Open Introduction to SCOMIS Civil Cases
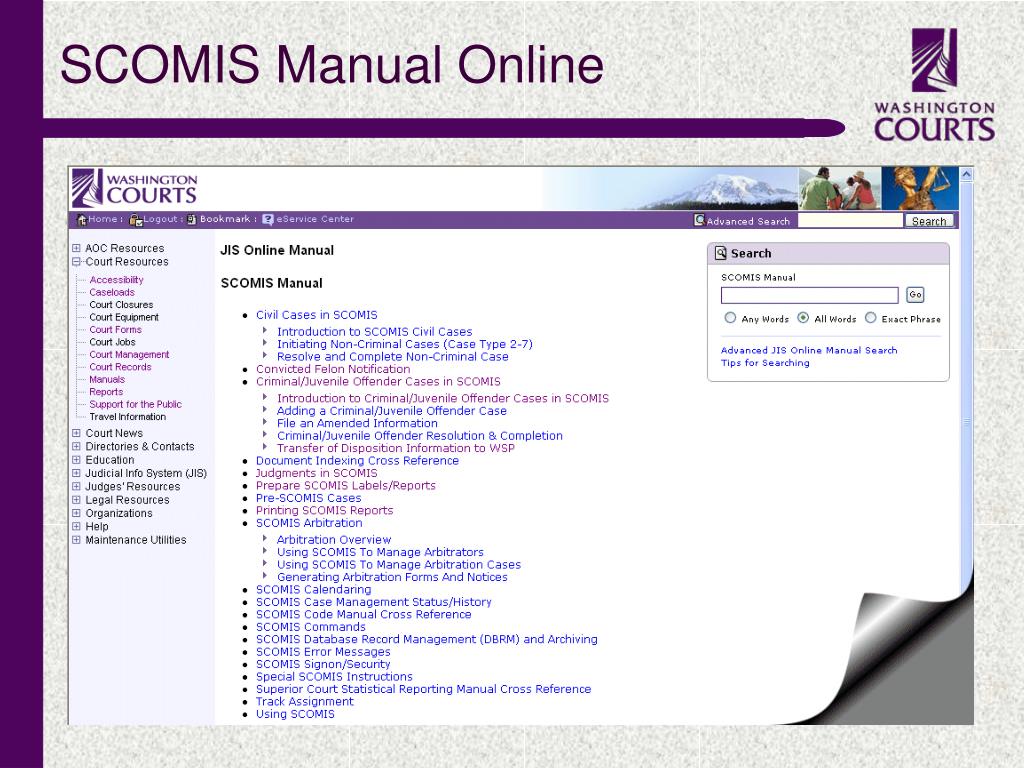 [374, 332]
